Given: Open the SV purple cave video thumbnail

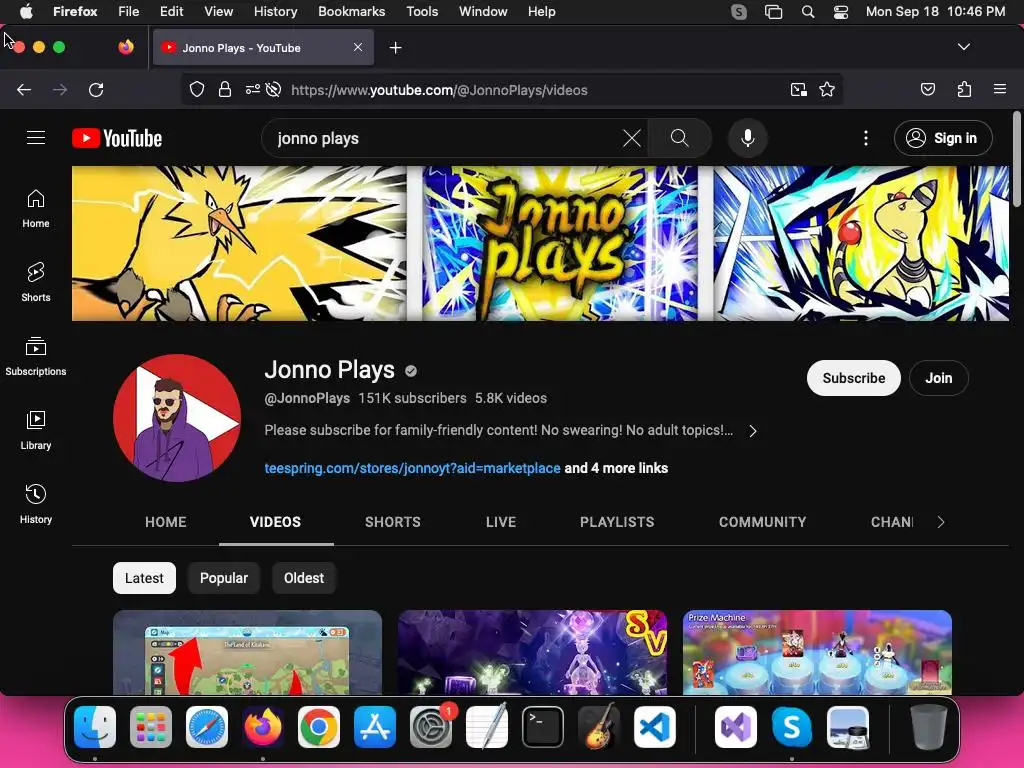Looking at the screenshot, I should 532,652.
